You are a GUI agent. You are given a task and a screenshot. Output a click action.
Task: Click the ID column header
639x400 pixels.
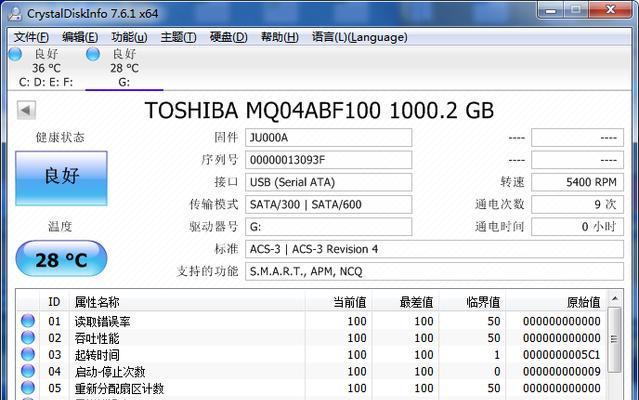[x=54, y=302]
